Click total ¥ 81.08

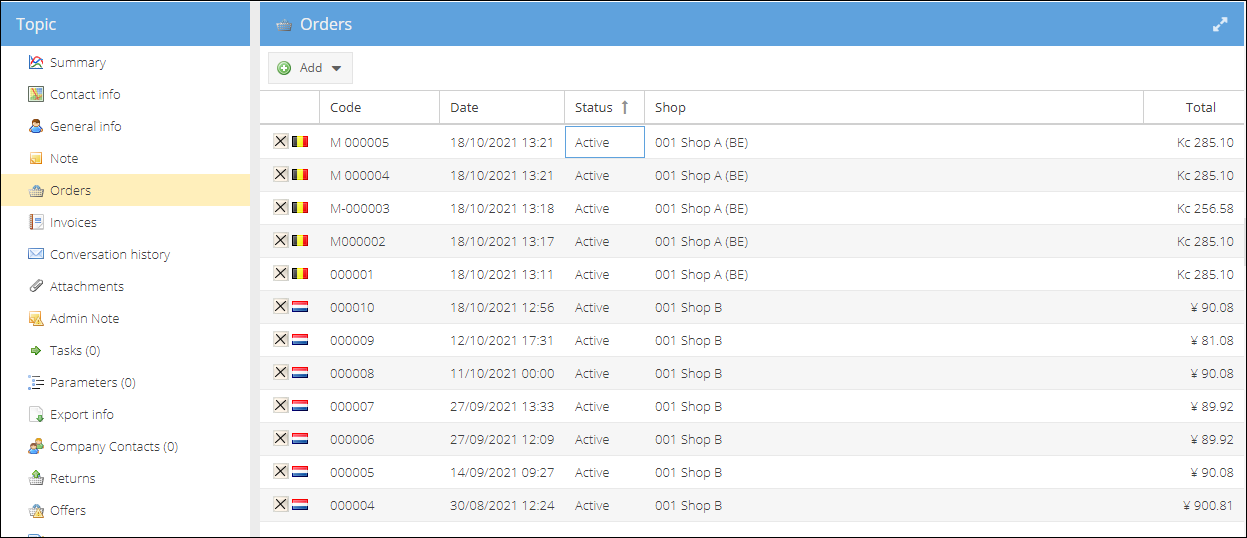(1212, 340)
